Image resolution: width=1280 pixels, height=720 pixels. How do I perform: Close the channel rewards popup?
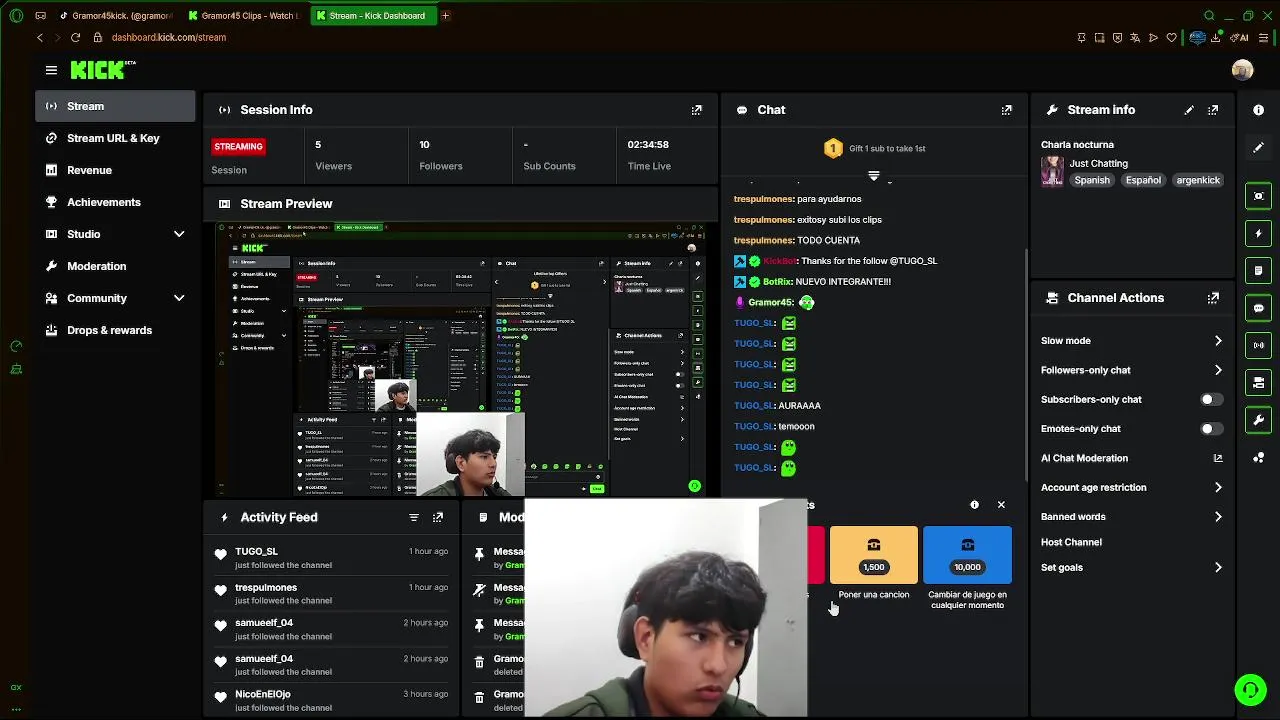click(x=1001, y=505)
